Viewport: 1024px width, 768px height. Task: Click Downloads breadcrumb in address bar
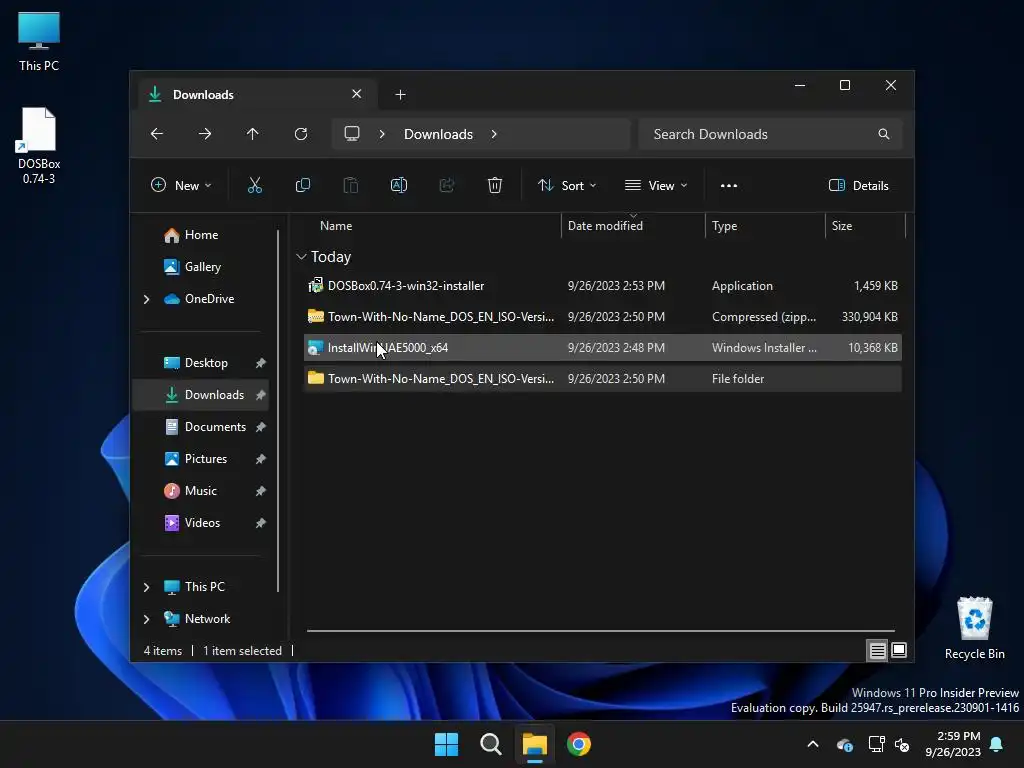tap(438, 134)
